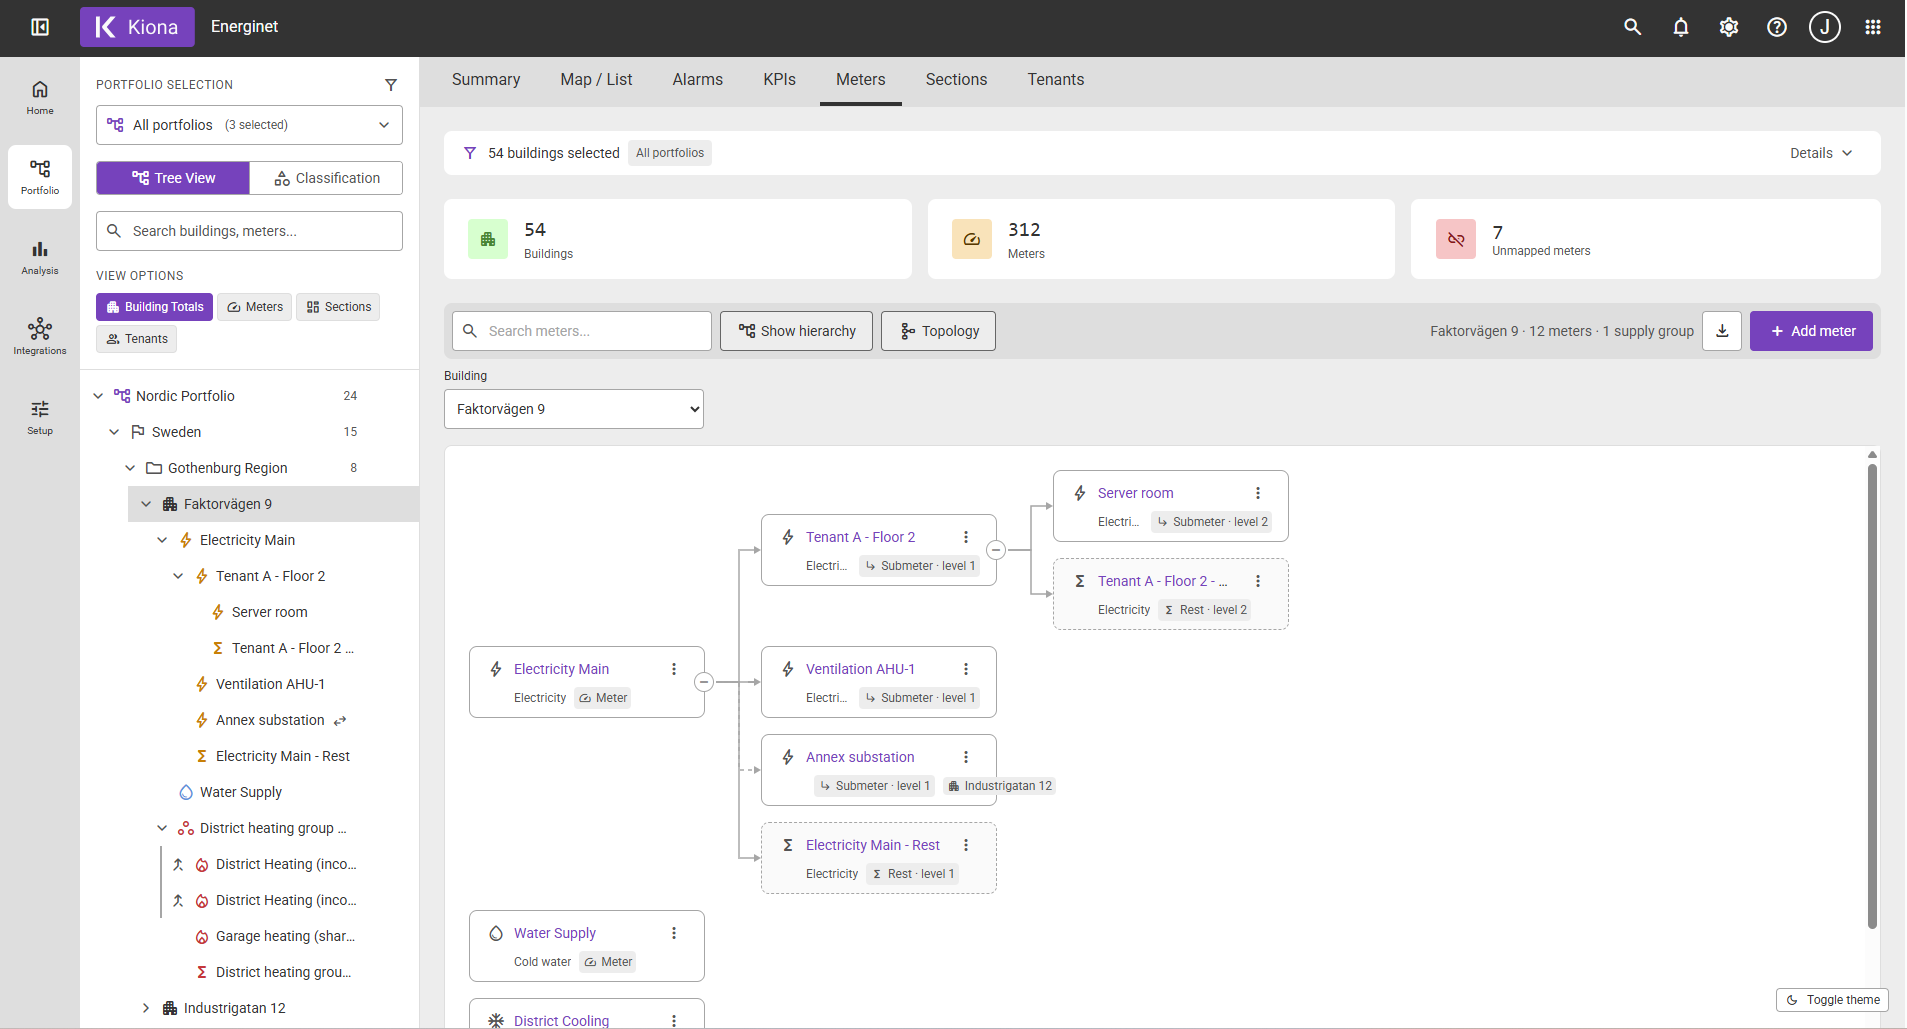Open Electricity Main card options menu
1907x1029 pixels.
point(674,669)
